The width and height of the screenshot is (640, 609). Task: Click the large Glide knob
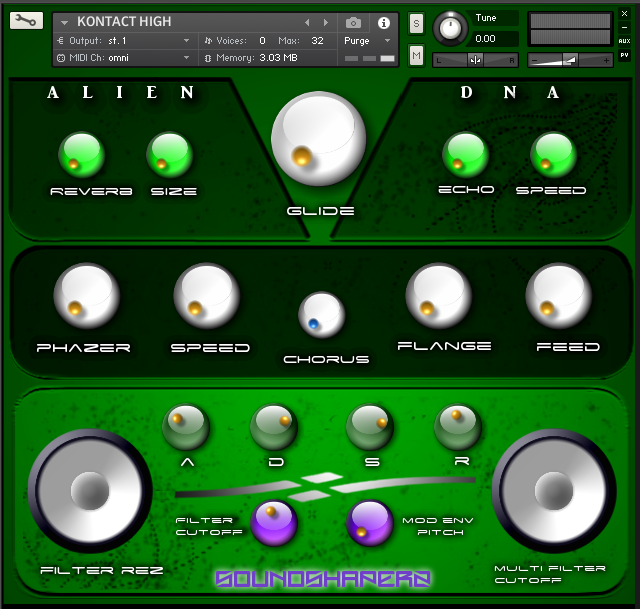[318, 139]
